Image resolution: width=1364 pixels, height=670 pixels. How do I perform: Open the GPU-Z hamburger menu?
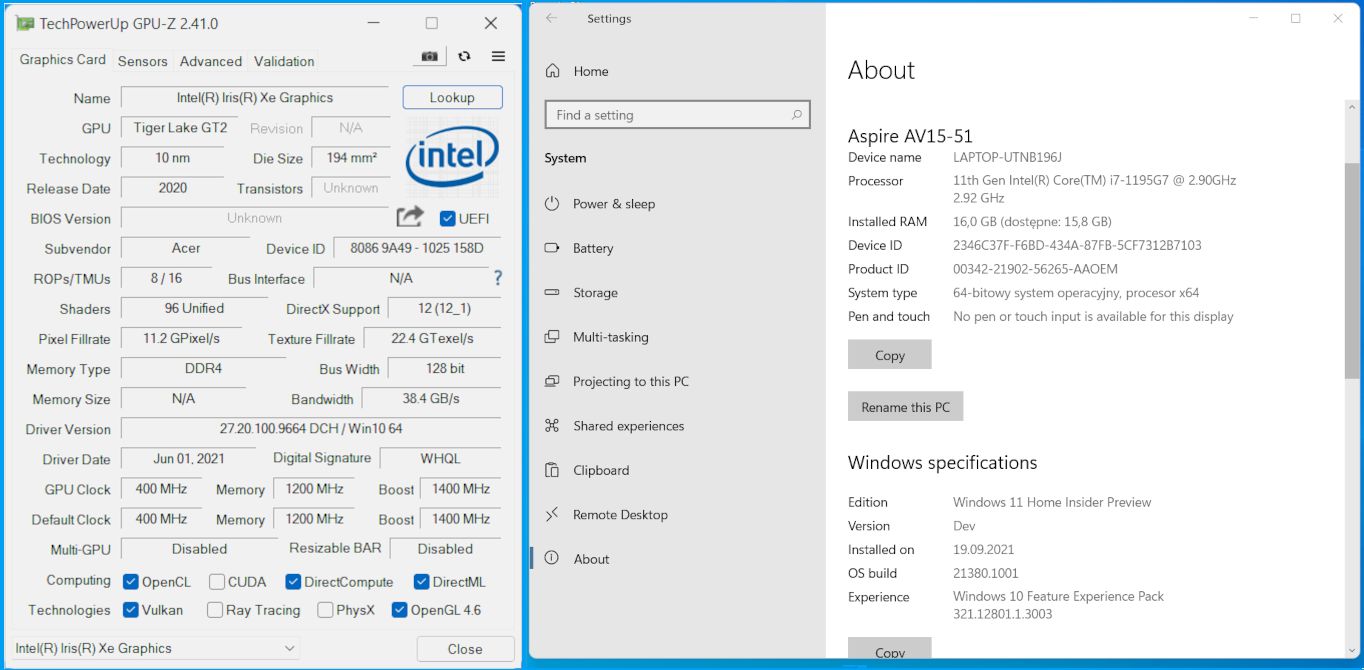pyautogui.click(x=498, y=56)
